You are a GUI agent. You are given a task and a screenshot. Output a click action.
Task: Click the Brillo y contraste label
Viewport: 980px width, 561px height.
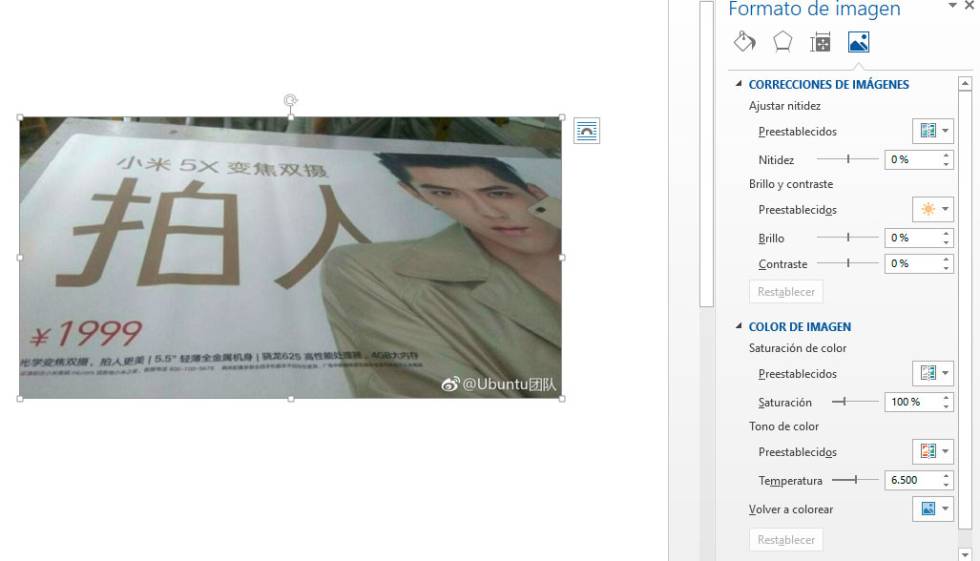(791, 184)
